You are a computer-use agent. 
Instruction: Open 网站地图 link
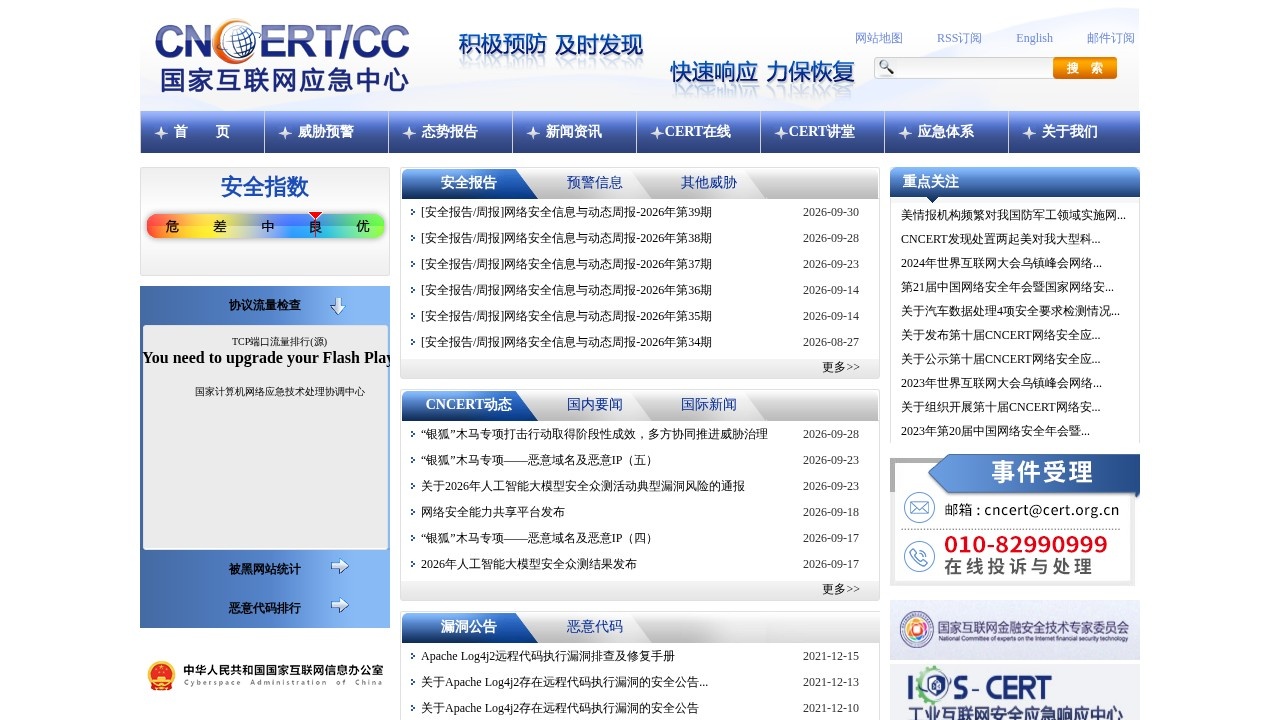[x=879, y=38]
